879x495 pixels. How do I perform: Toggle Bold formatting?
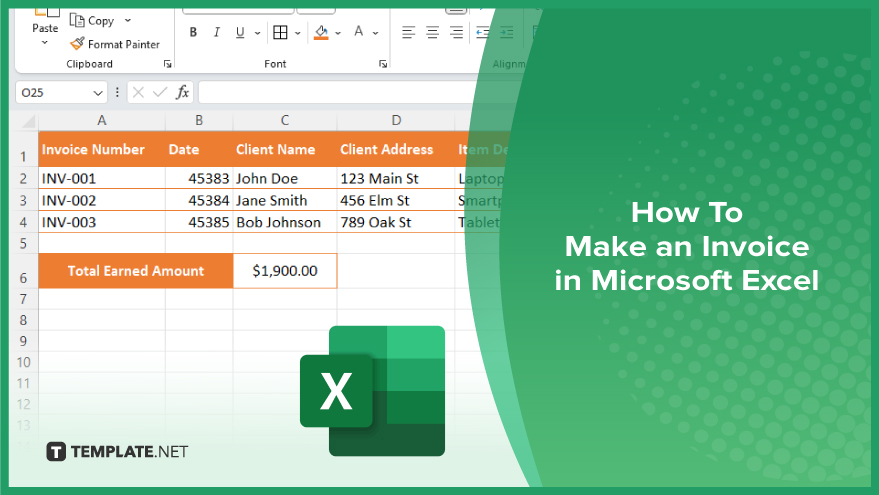[x=193, y=33]
